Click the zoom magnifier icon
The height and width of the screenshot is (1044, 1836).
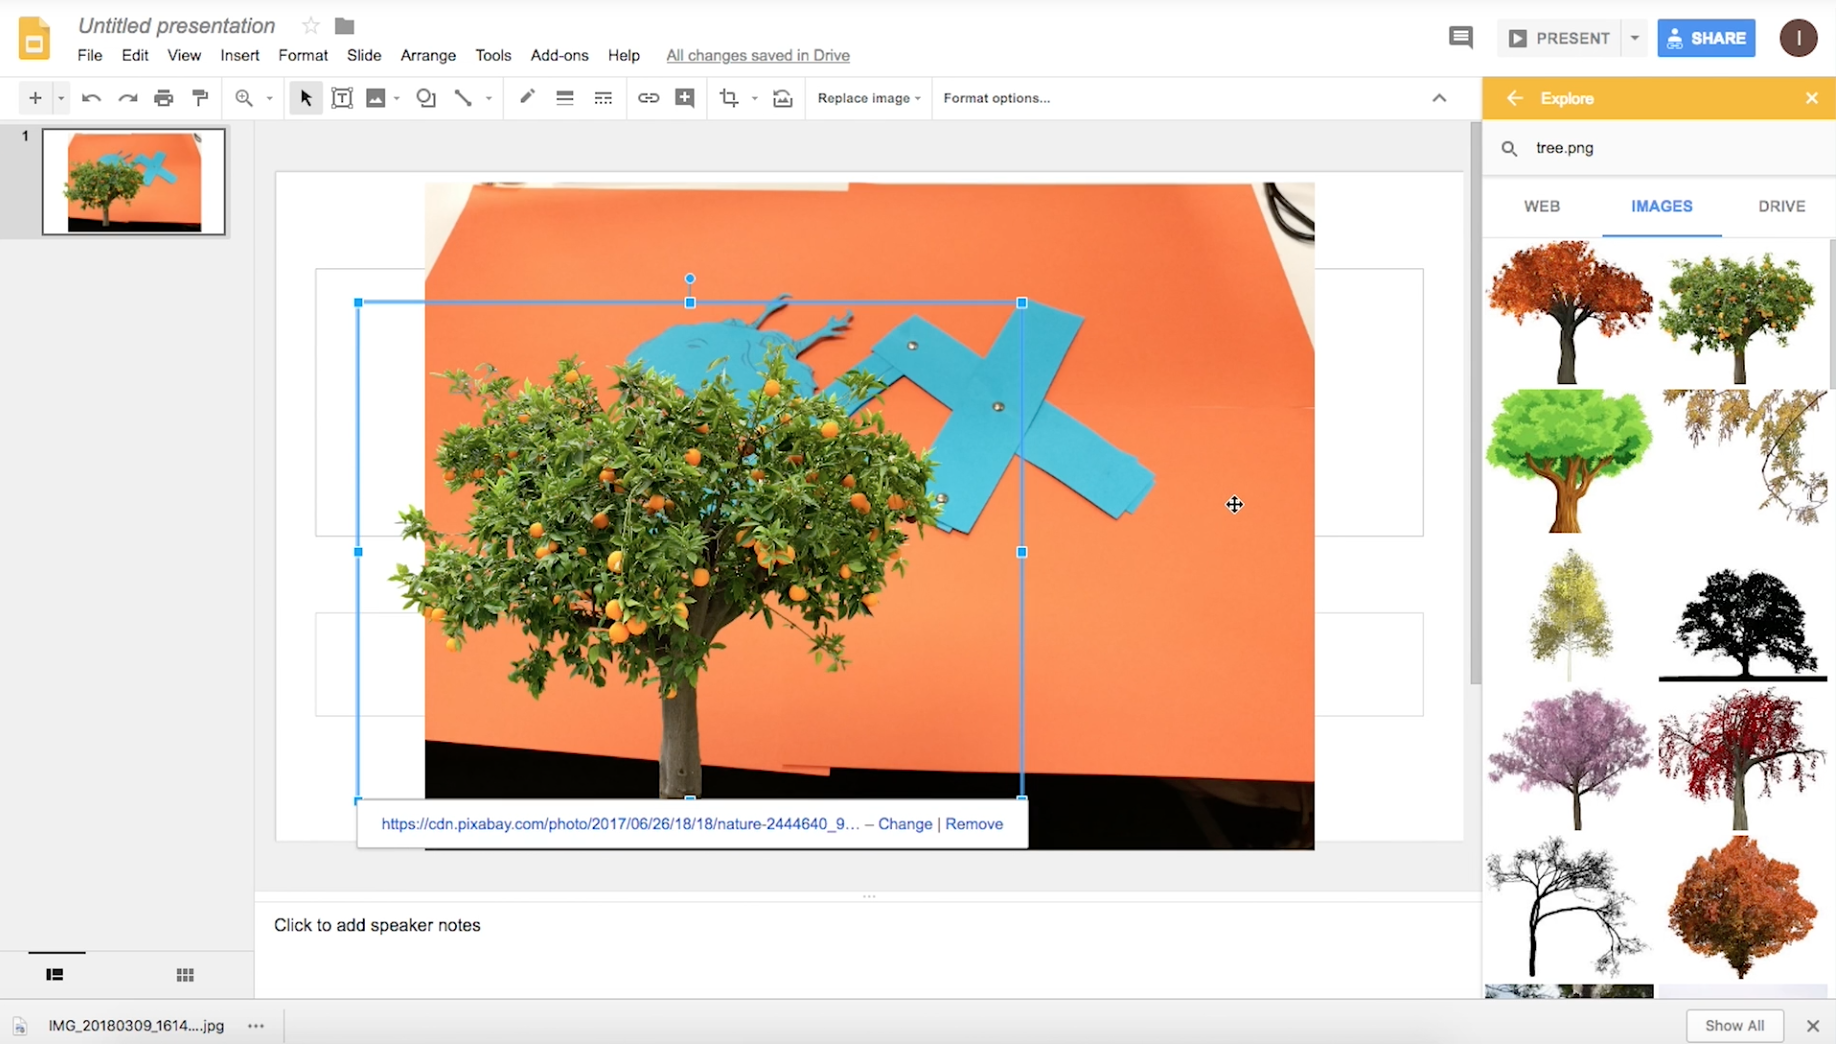pos(244,98)
